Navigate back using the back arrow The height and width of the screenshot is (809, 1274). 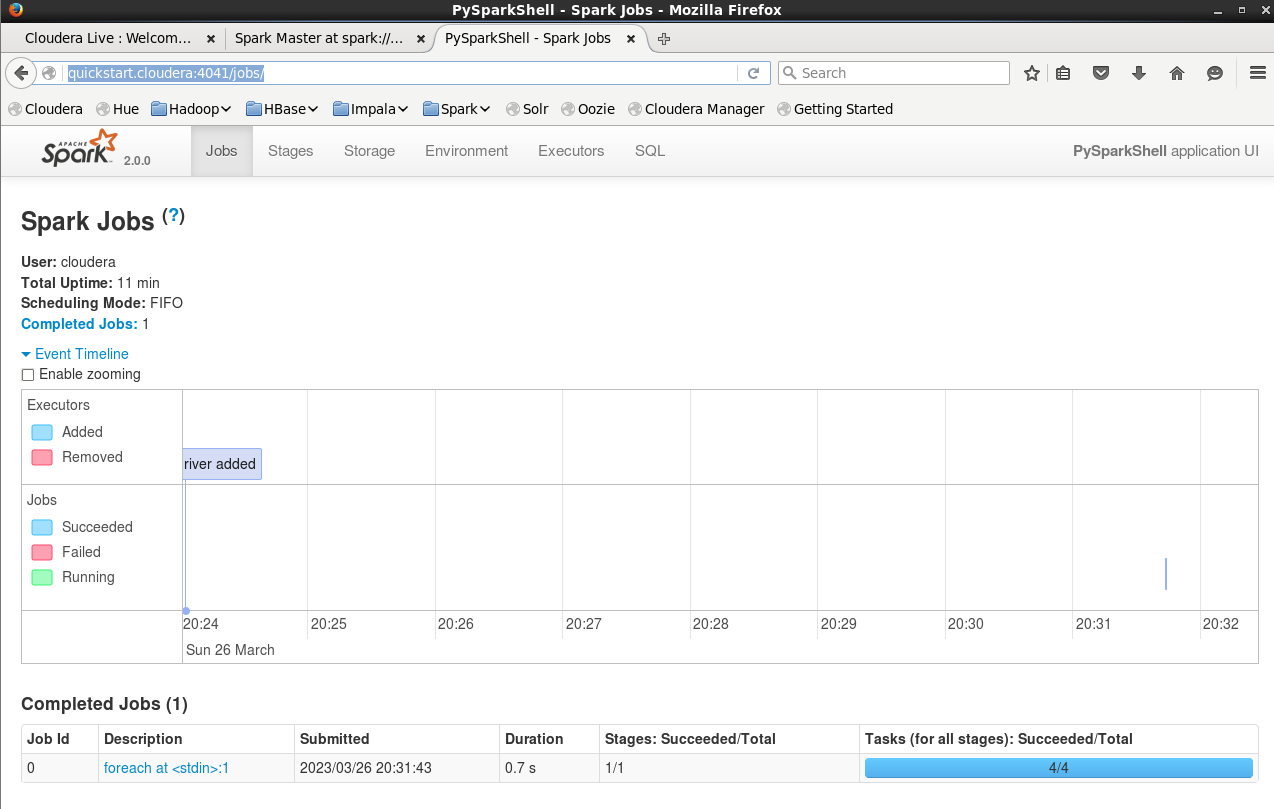[21, 73]
